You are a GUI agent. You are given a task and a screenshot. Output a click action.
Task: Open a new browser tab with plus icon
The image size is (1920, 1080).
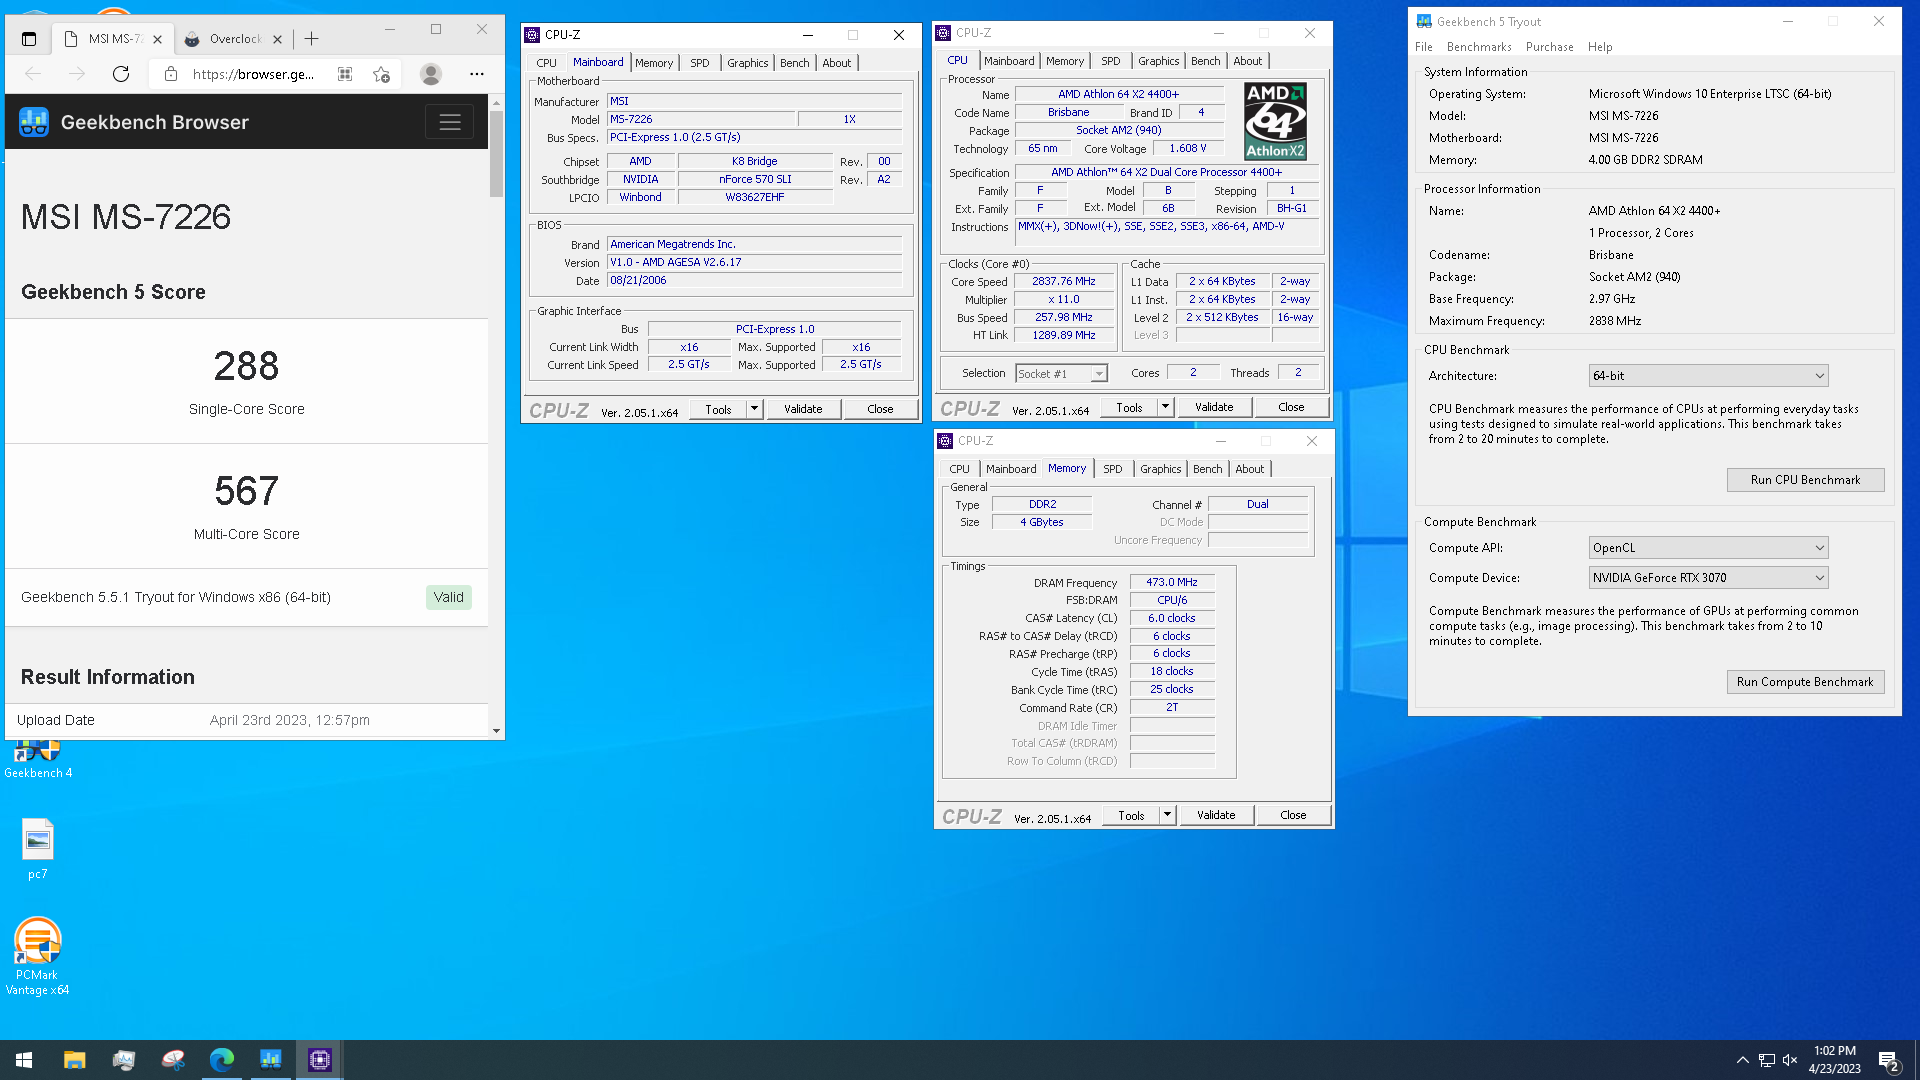tap(312, 39)
